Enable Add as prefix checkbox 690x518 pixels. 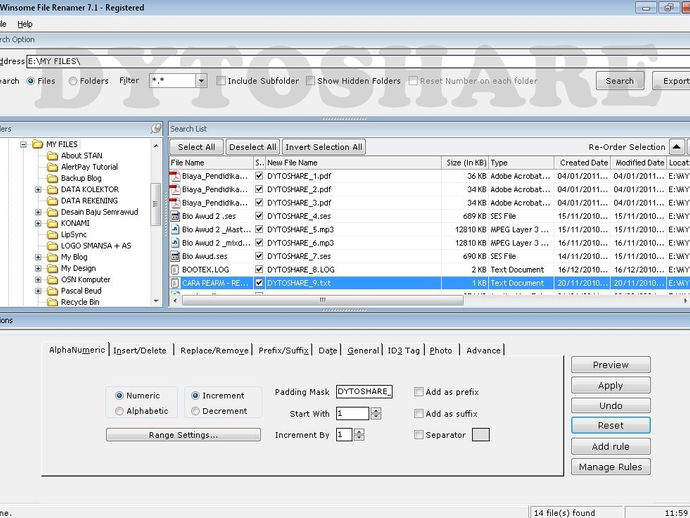pos(419,392)
